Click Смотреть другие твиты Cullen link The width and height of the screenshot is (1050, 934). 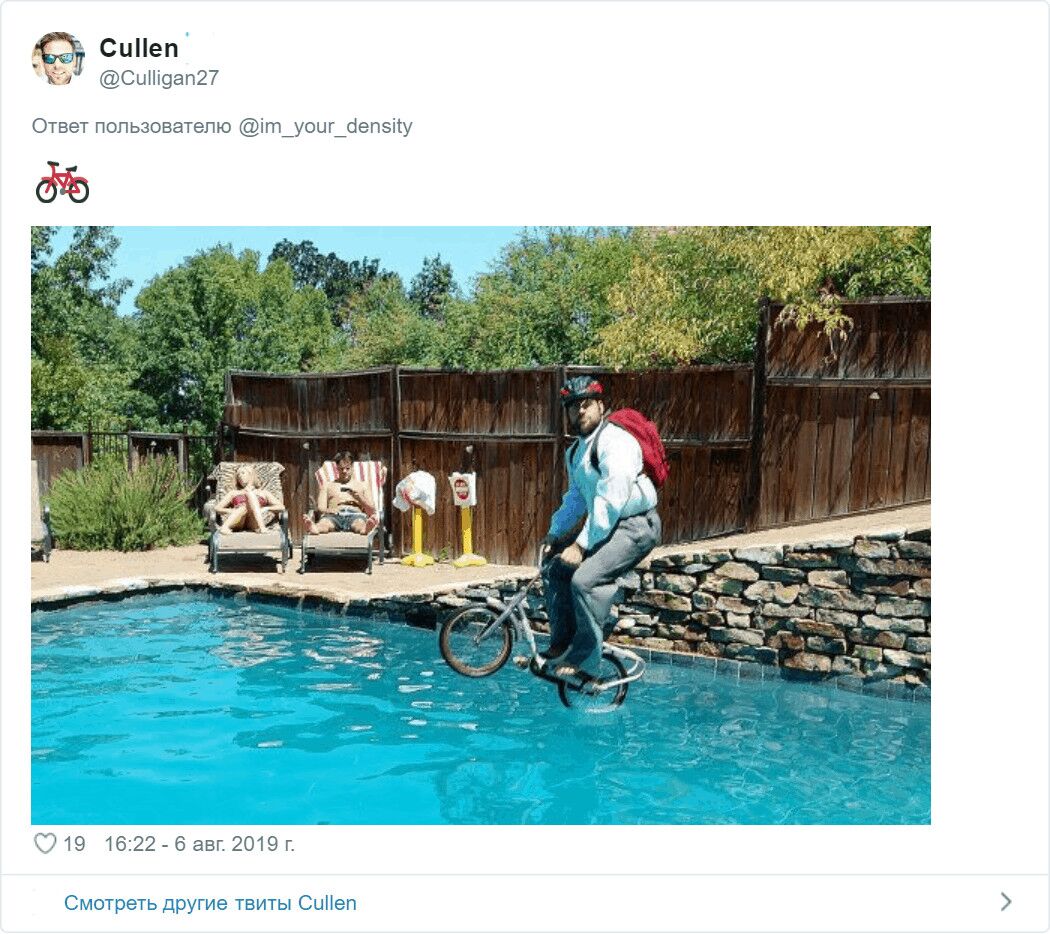[210, 903]
